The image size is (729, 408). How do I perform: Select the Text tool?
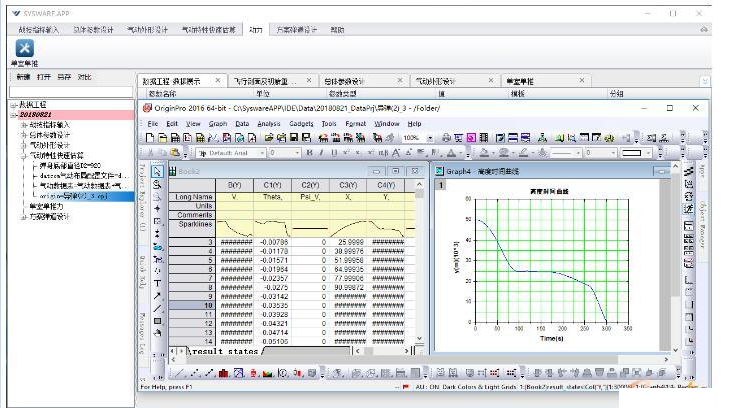tap(158, 283)
